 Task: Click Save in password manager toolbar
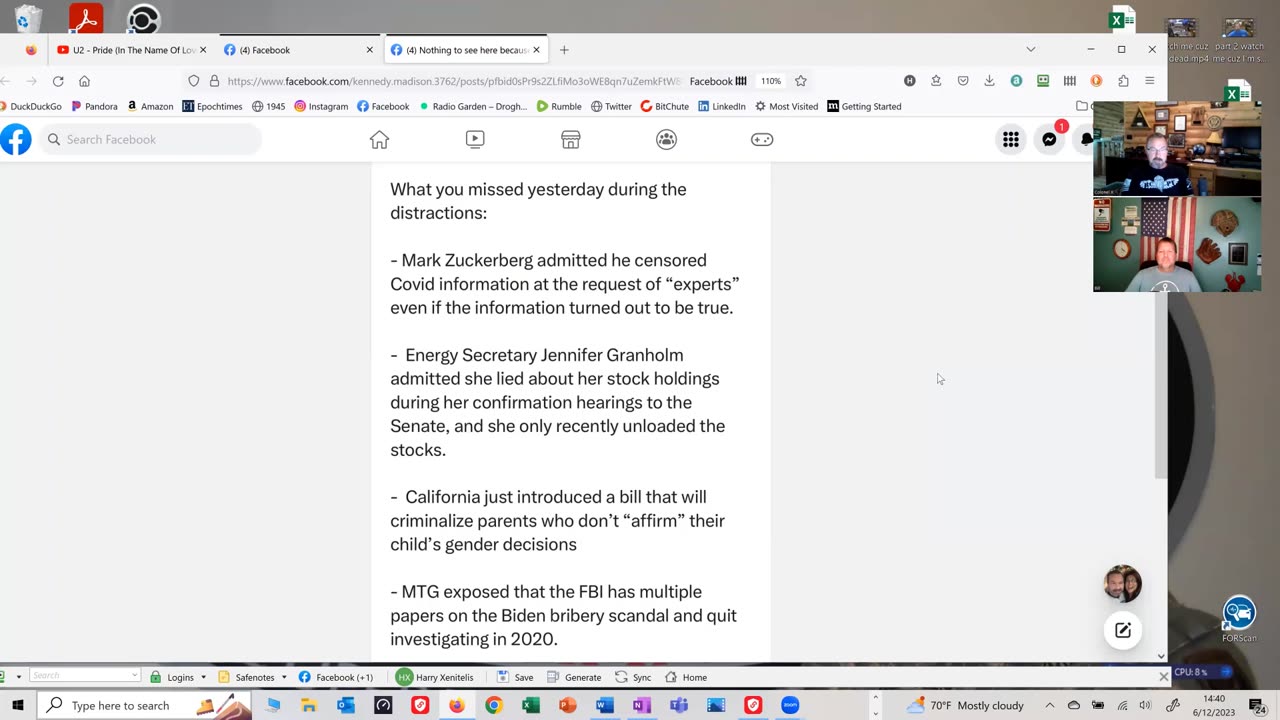[x=515, y=677]
